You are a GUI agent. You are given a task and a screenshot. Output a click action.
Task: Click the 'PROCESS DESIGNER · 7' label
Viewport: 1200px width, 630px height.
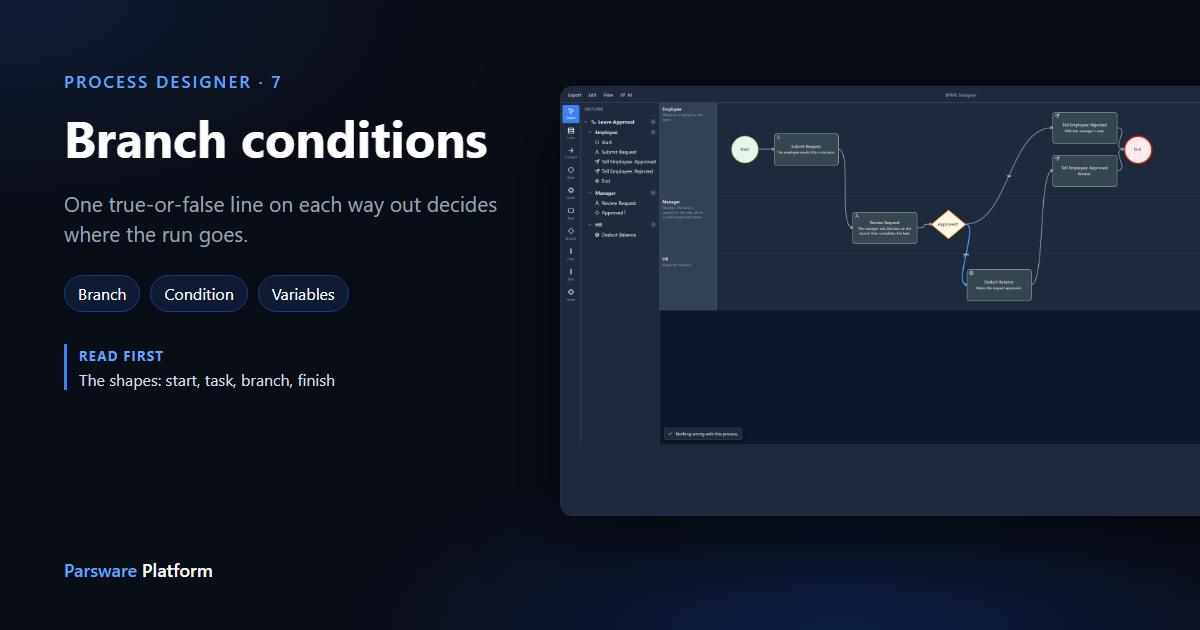point(173,82)
